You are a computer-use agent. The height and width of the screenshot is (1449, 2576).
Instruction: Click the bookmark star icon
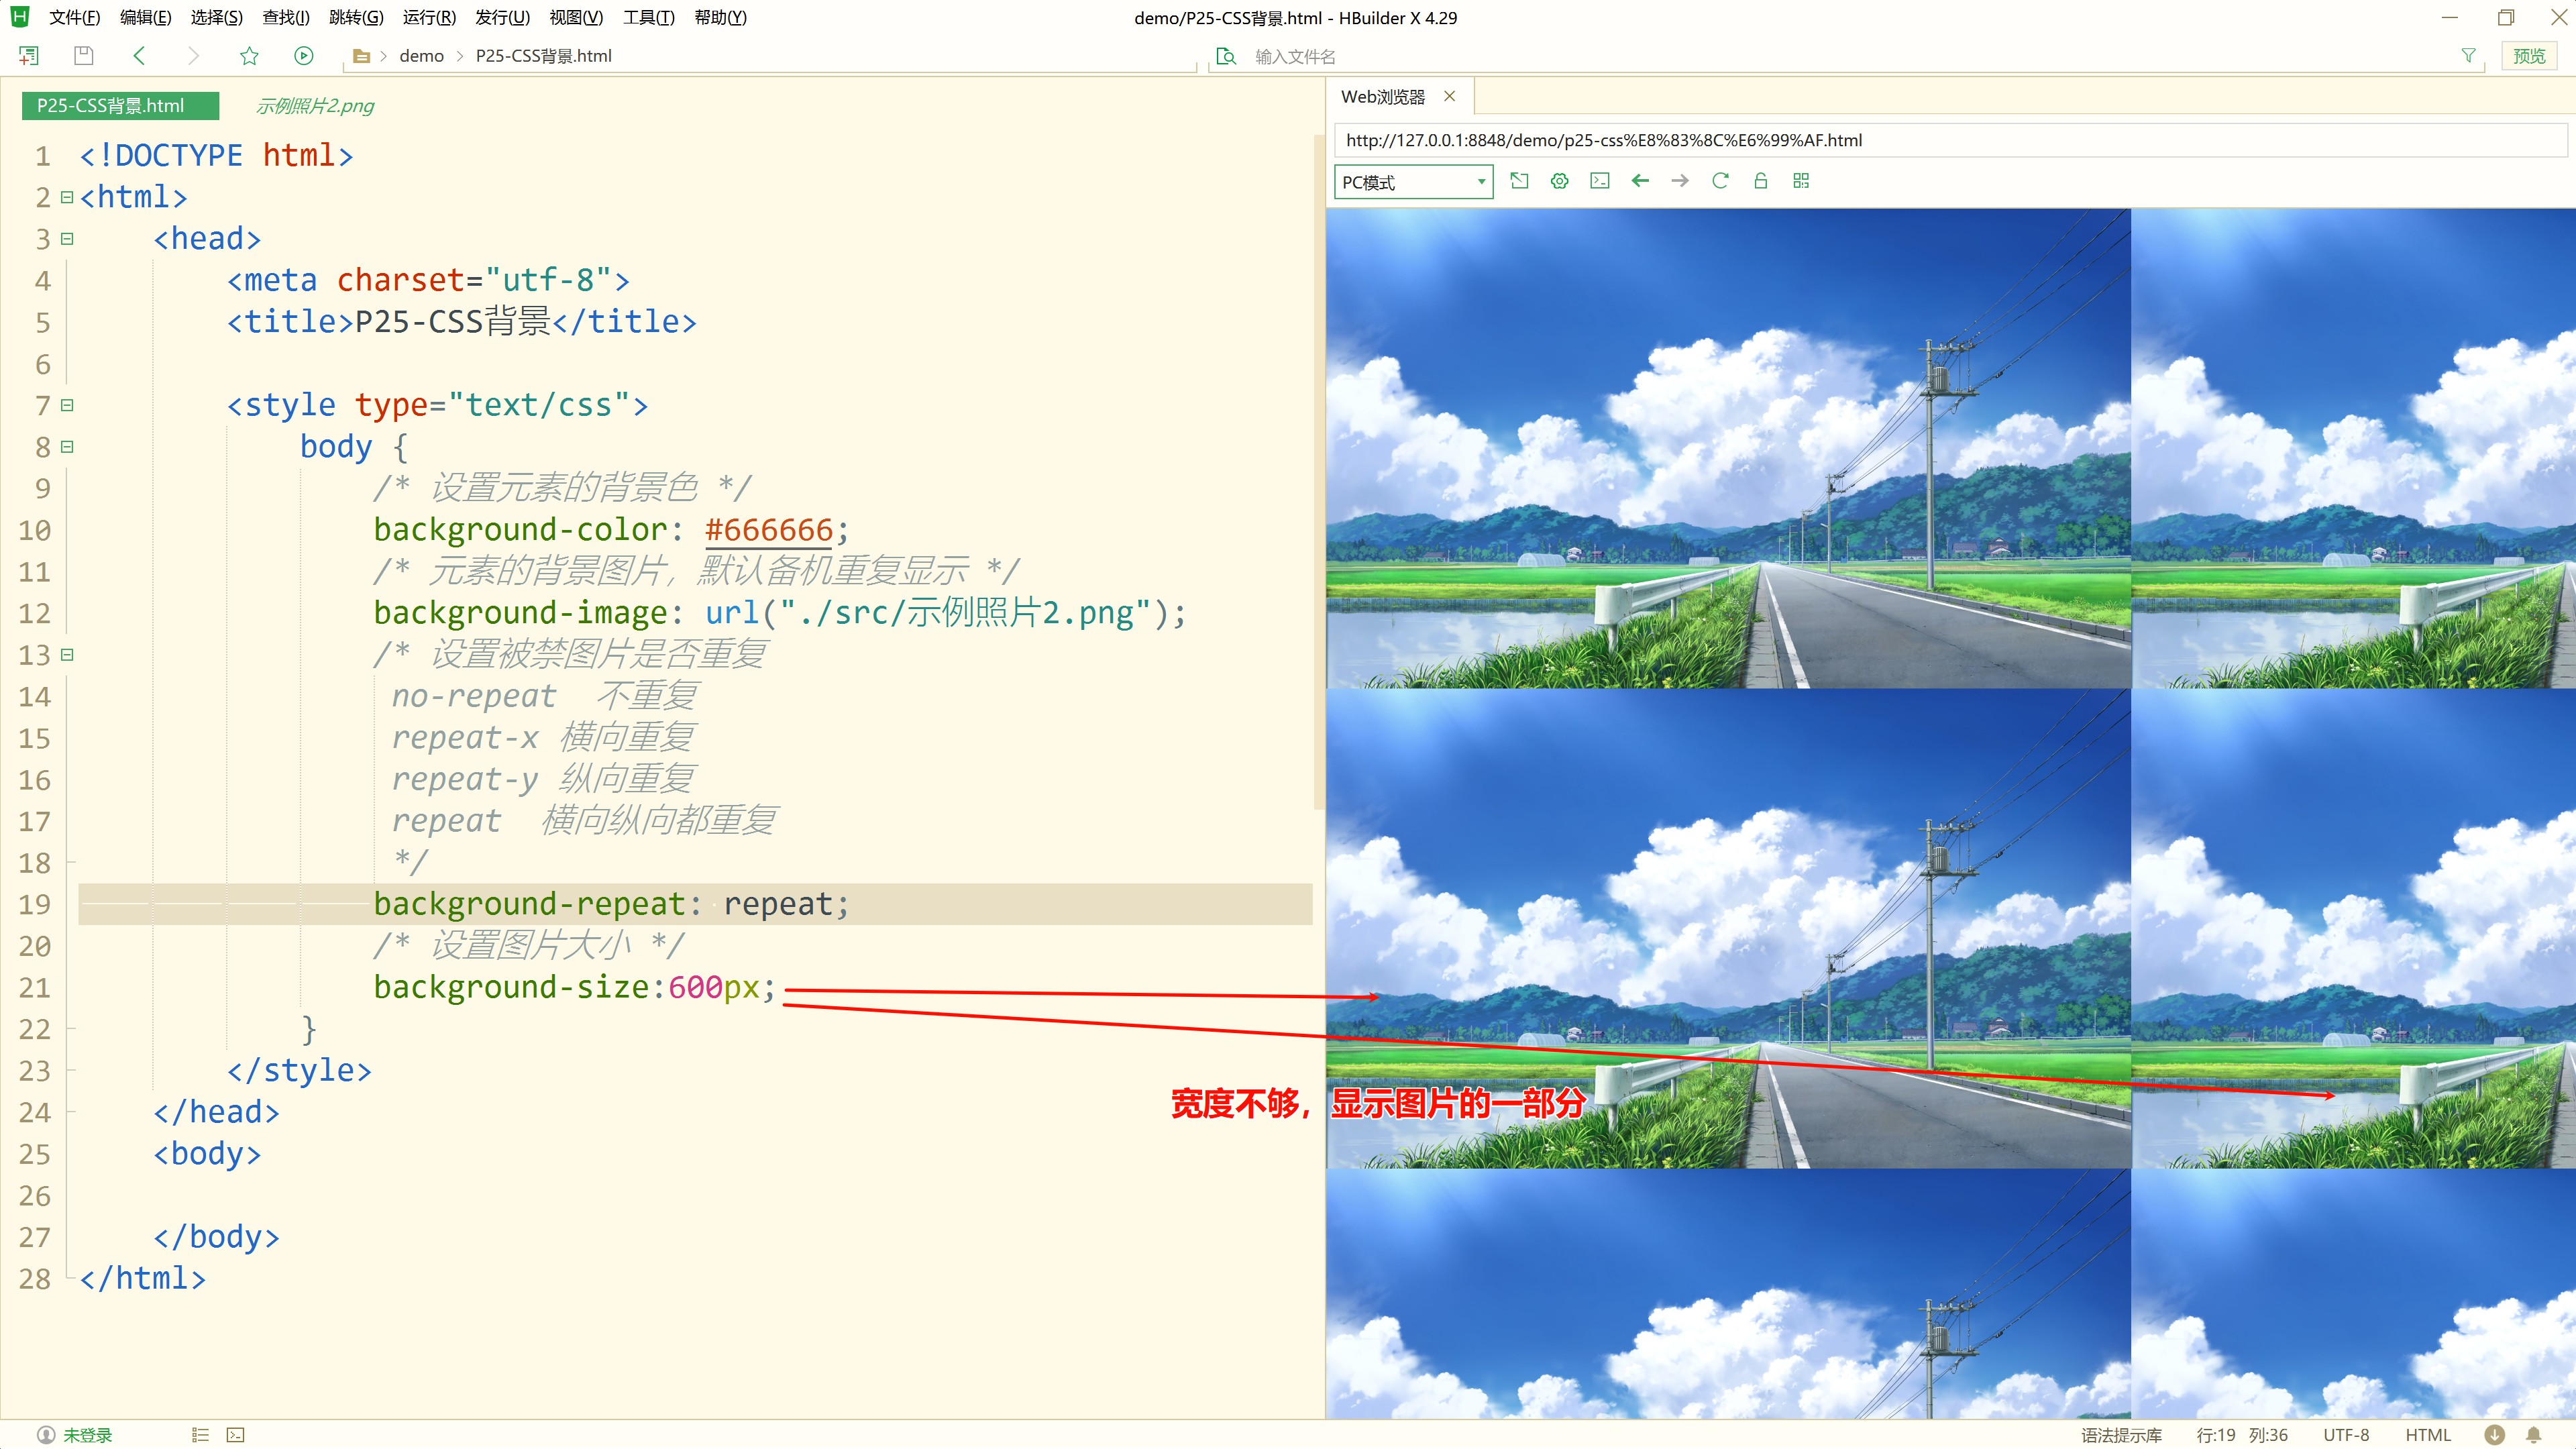tap(249, 56)
